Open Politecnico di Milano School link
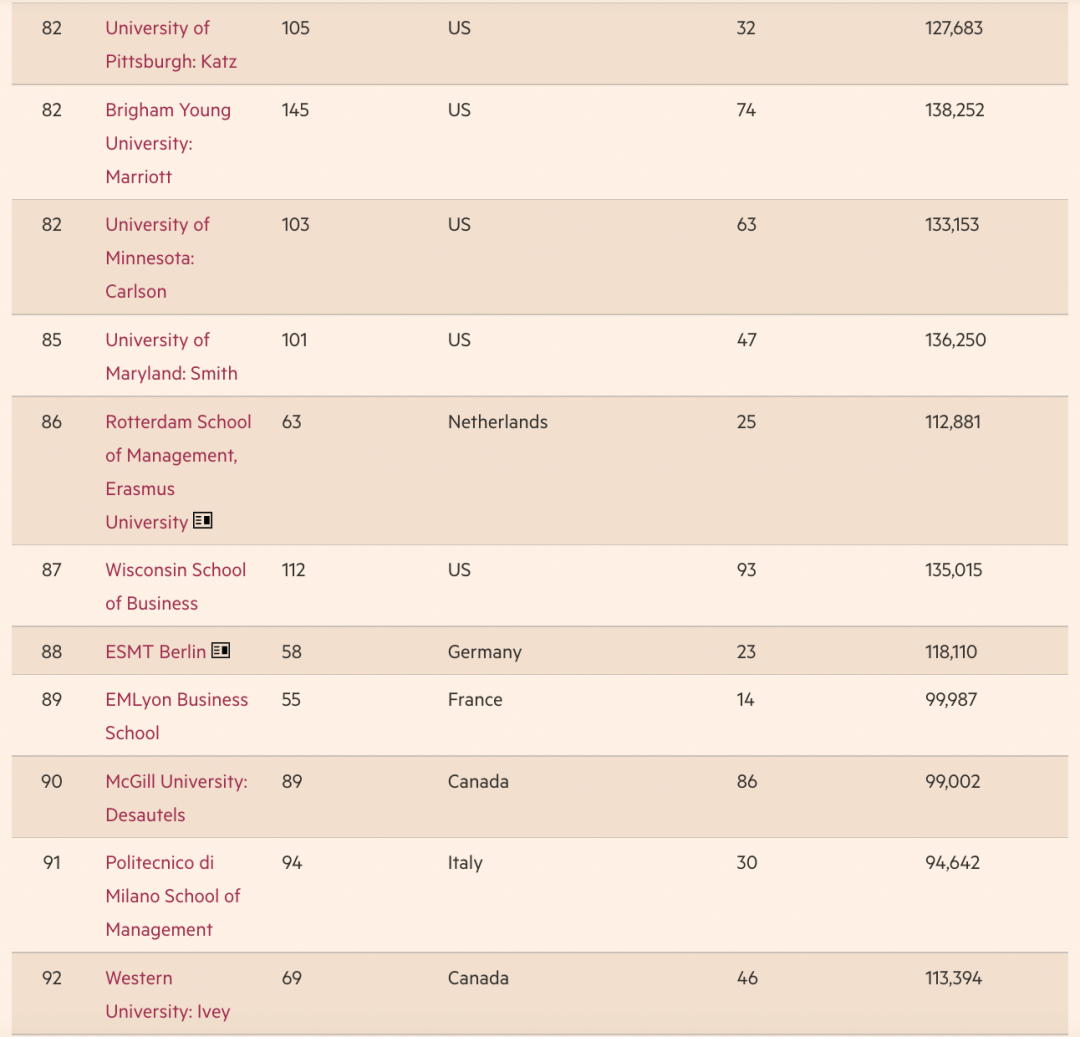Viewport: 1080px width, 1037px height. pos(173,896)
